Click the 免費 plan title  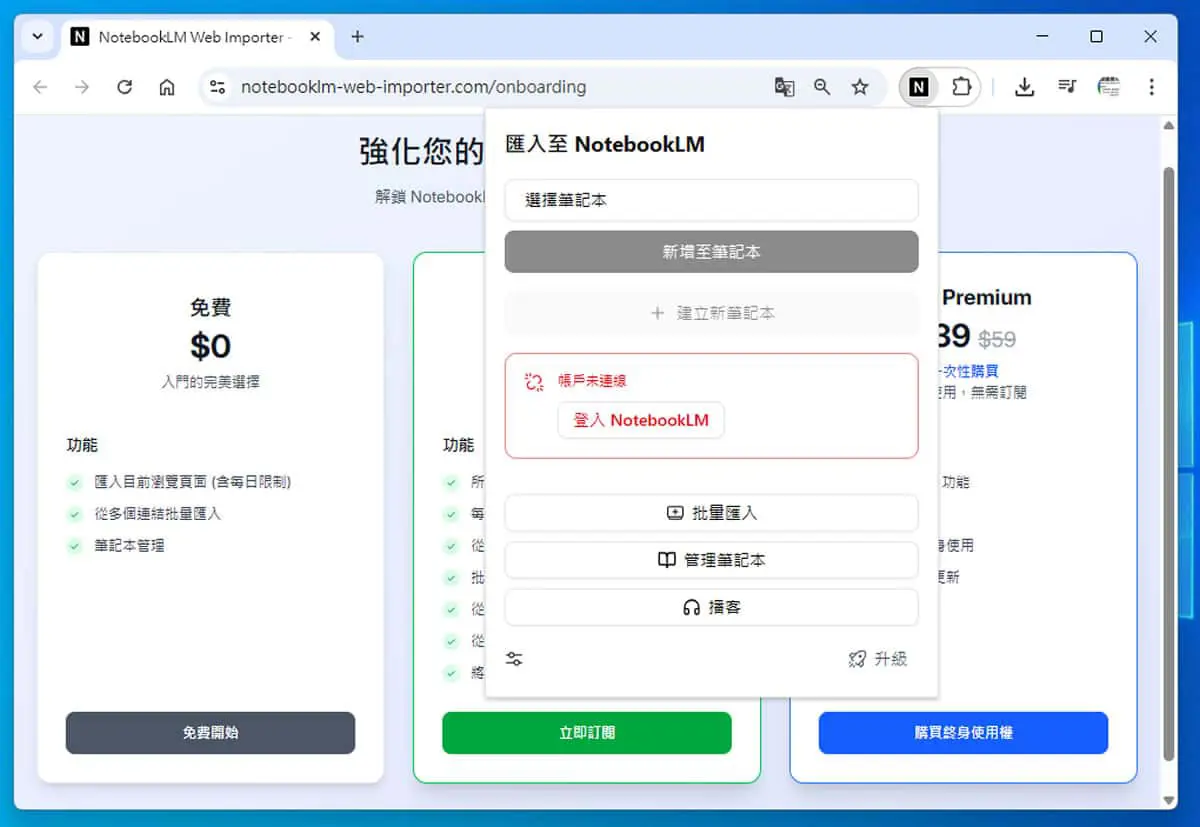(x=210, y=308)
